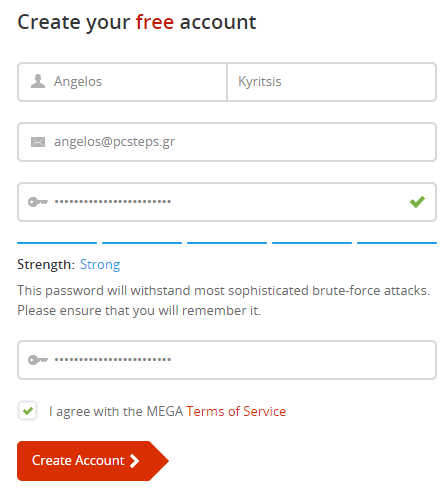Click the first segment of the strength bar
Screen dimensions: 447x488
(x=57, y=243)
